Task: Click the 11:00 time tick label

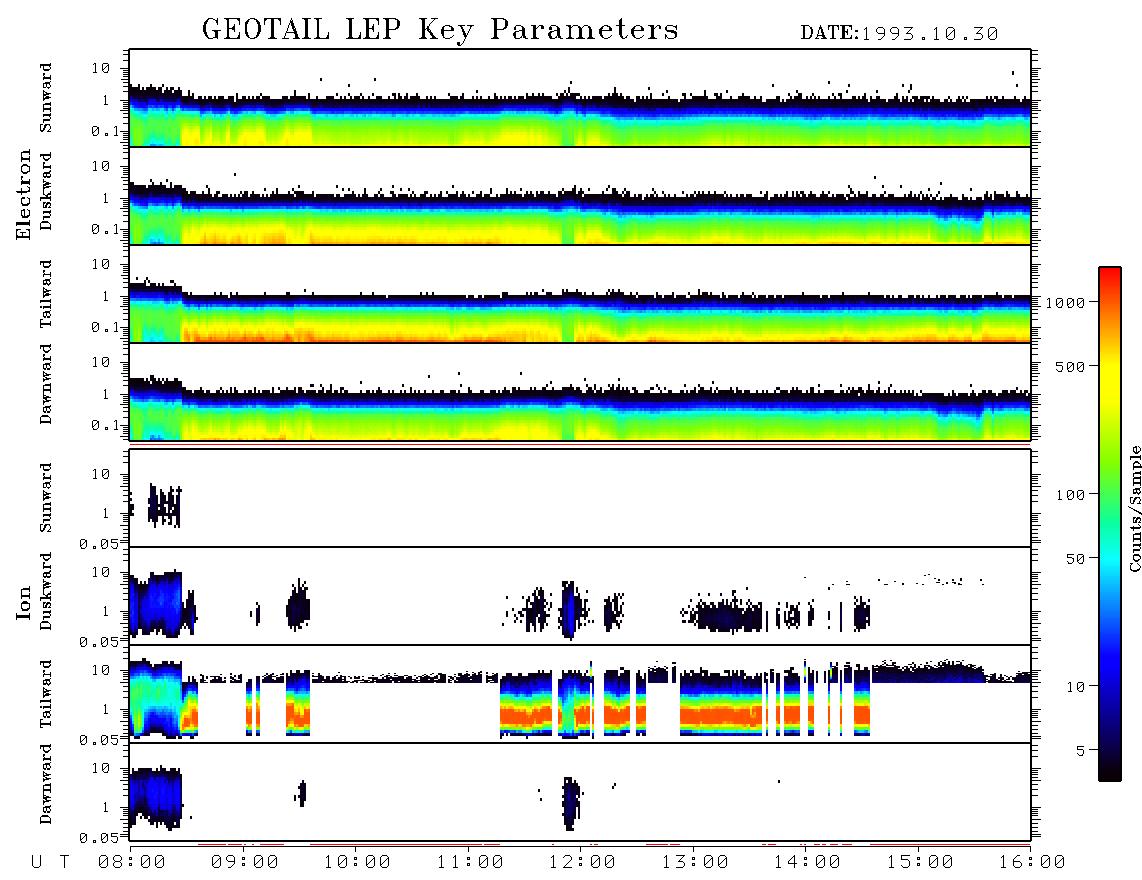Action: [x=470, y=863]
